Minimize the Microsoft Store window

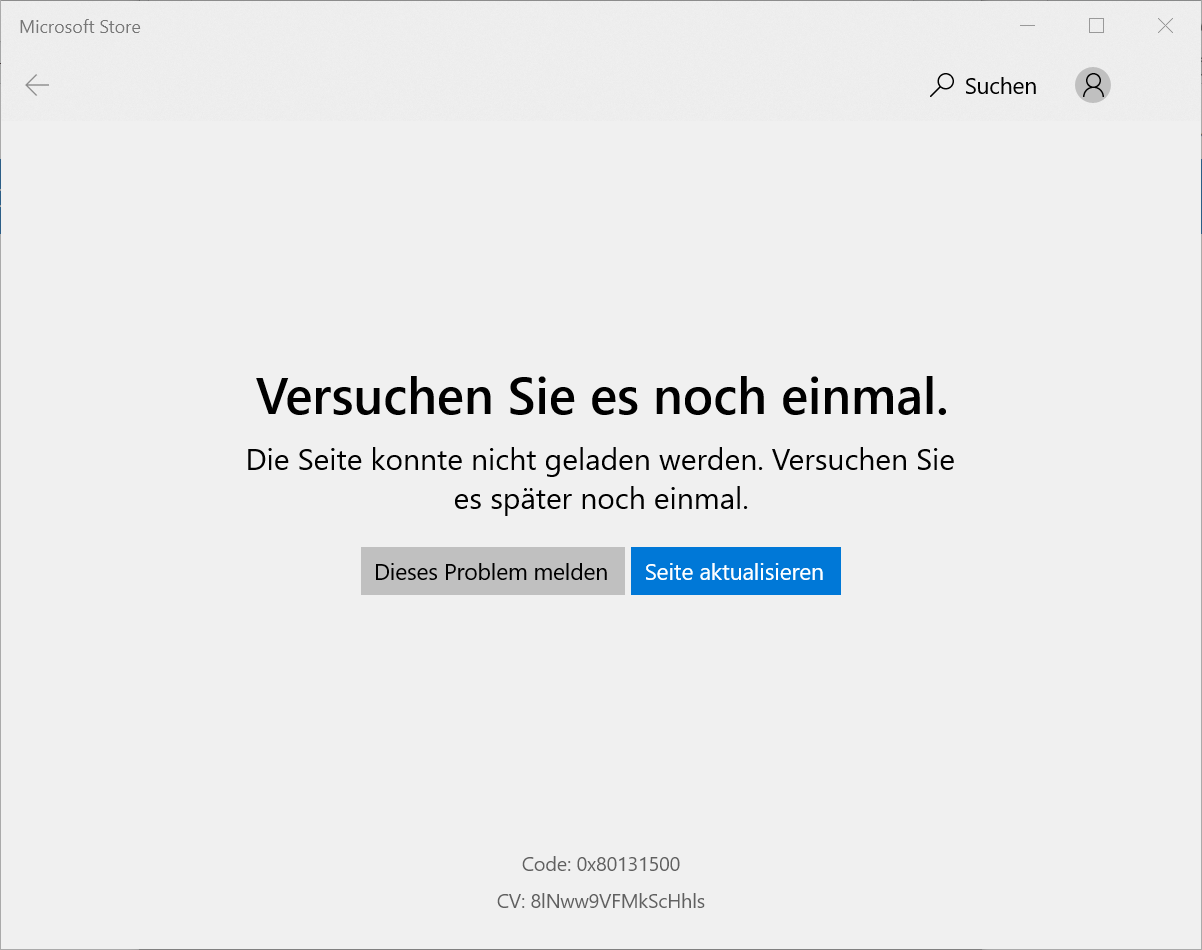click(1027, 26)
